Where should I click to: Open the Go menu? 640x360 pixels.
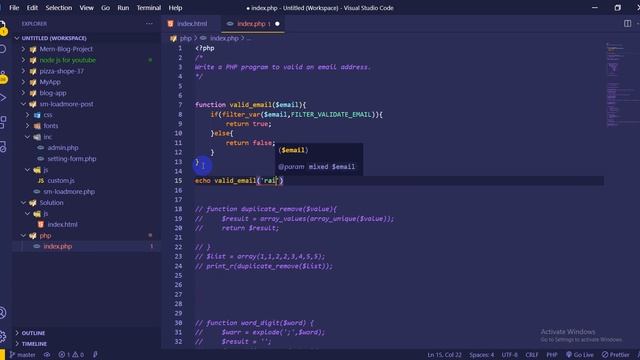pyautogui.click(x=105, y=8)
